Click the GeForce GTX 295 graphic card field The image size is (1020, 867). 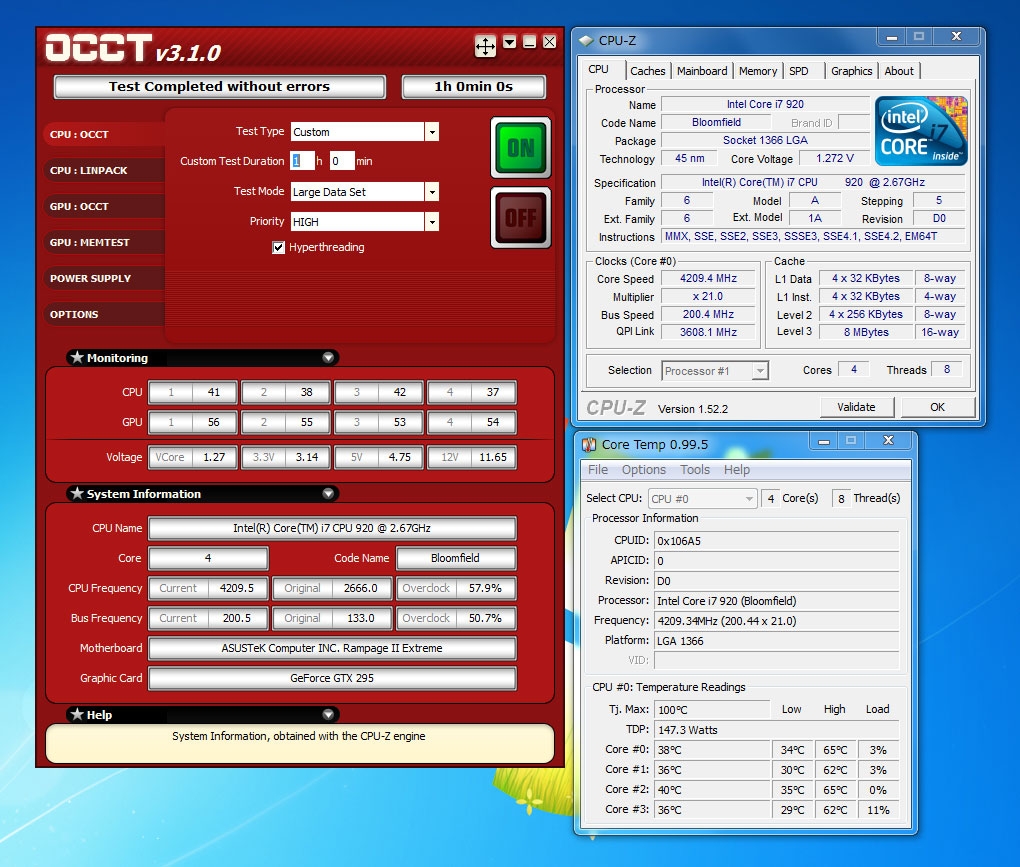(x=332, y=678)
